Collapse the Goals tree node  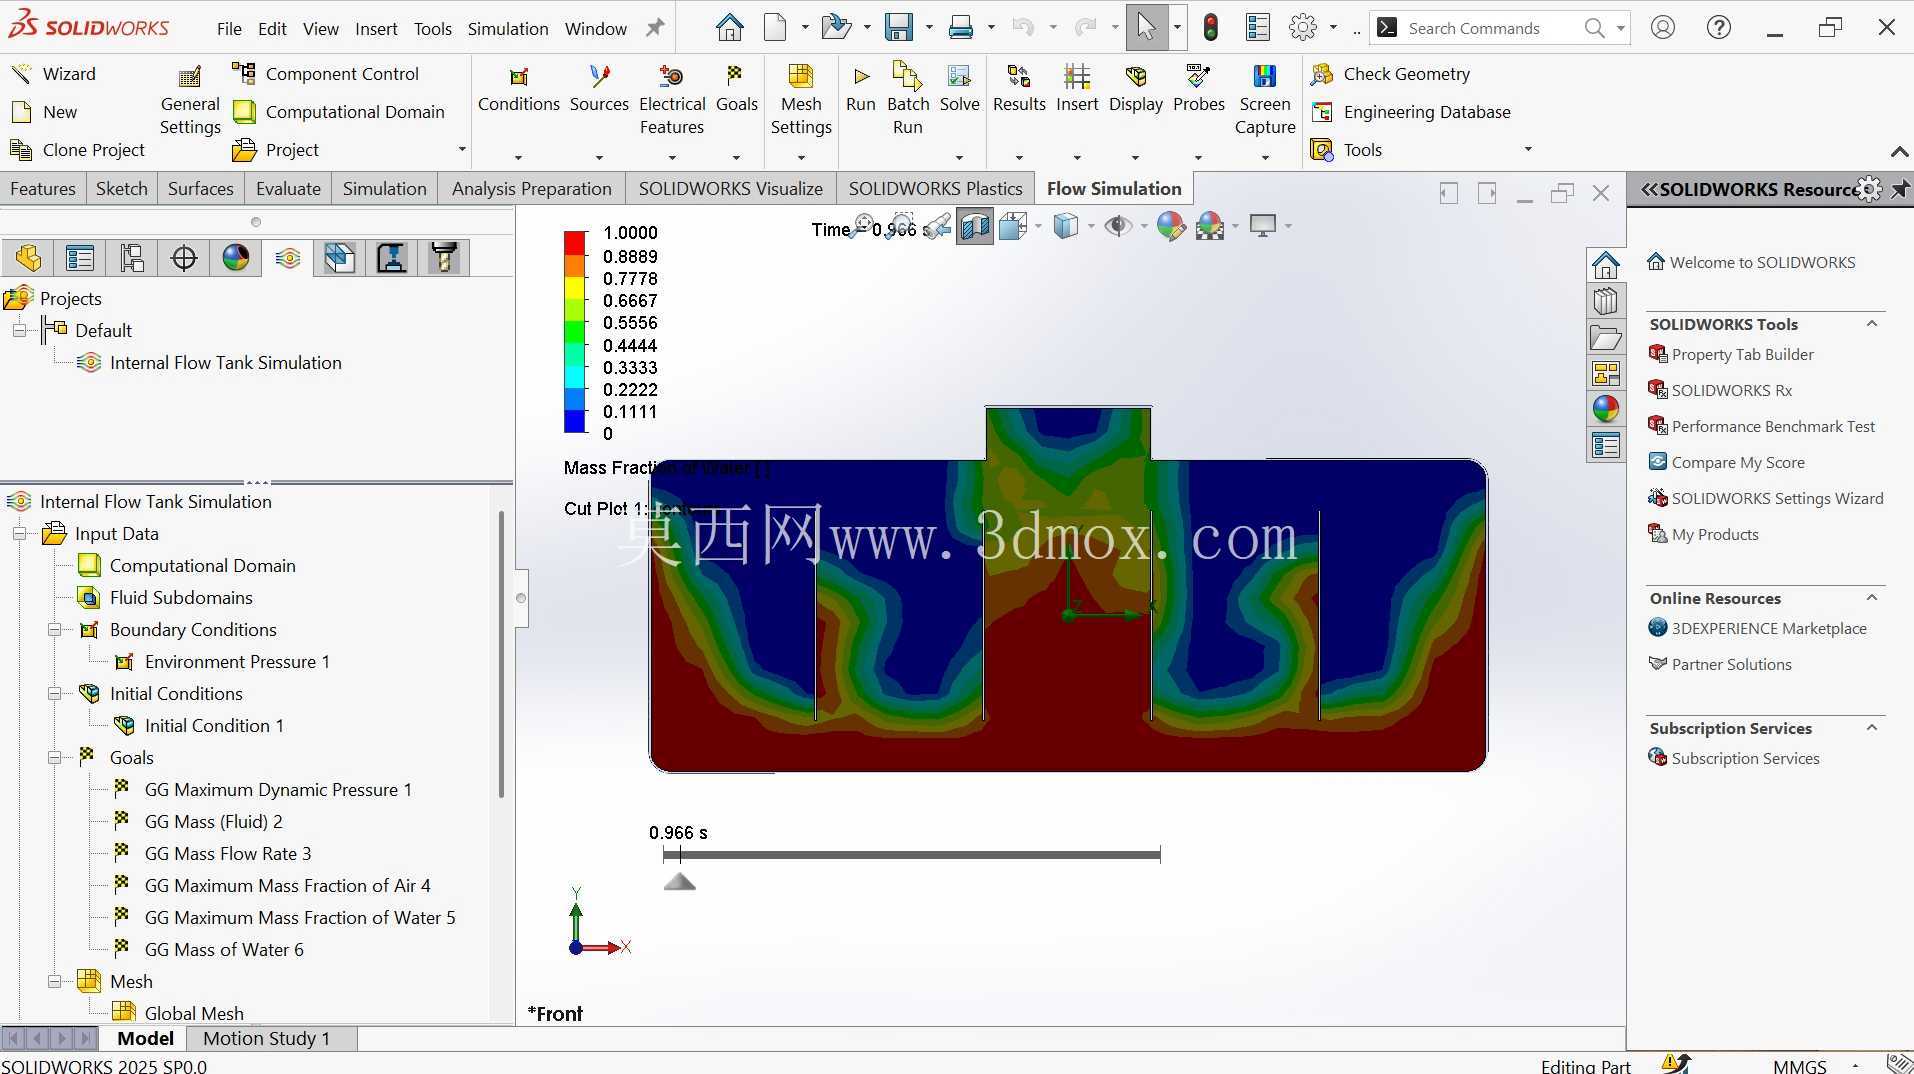click(55, 758)
